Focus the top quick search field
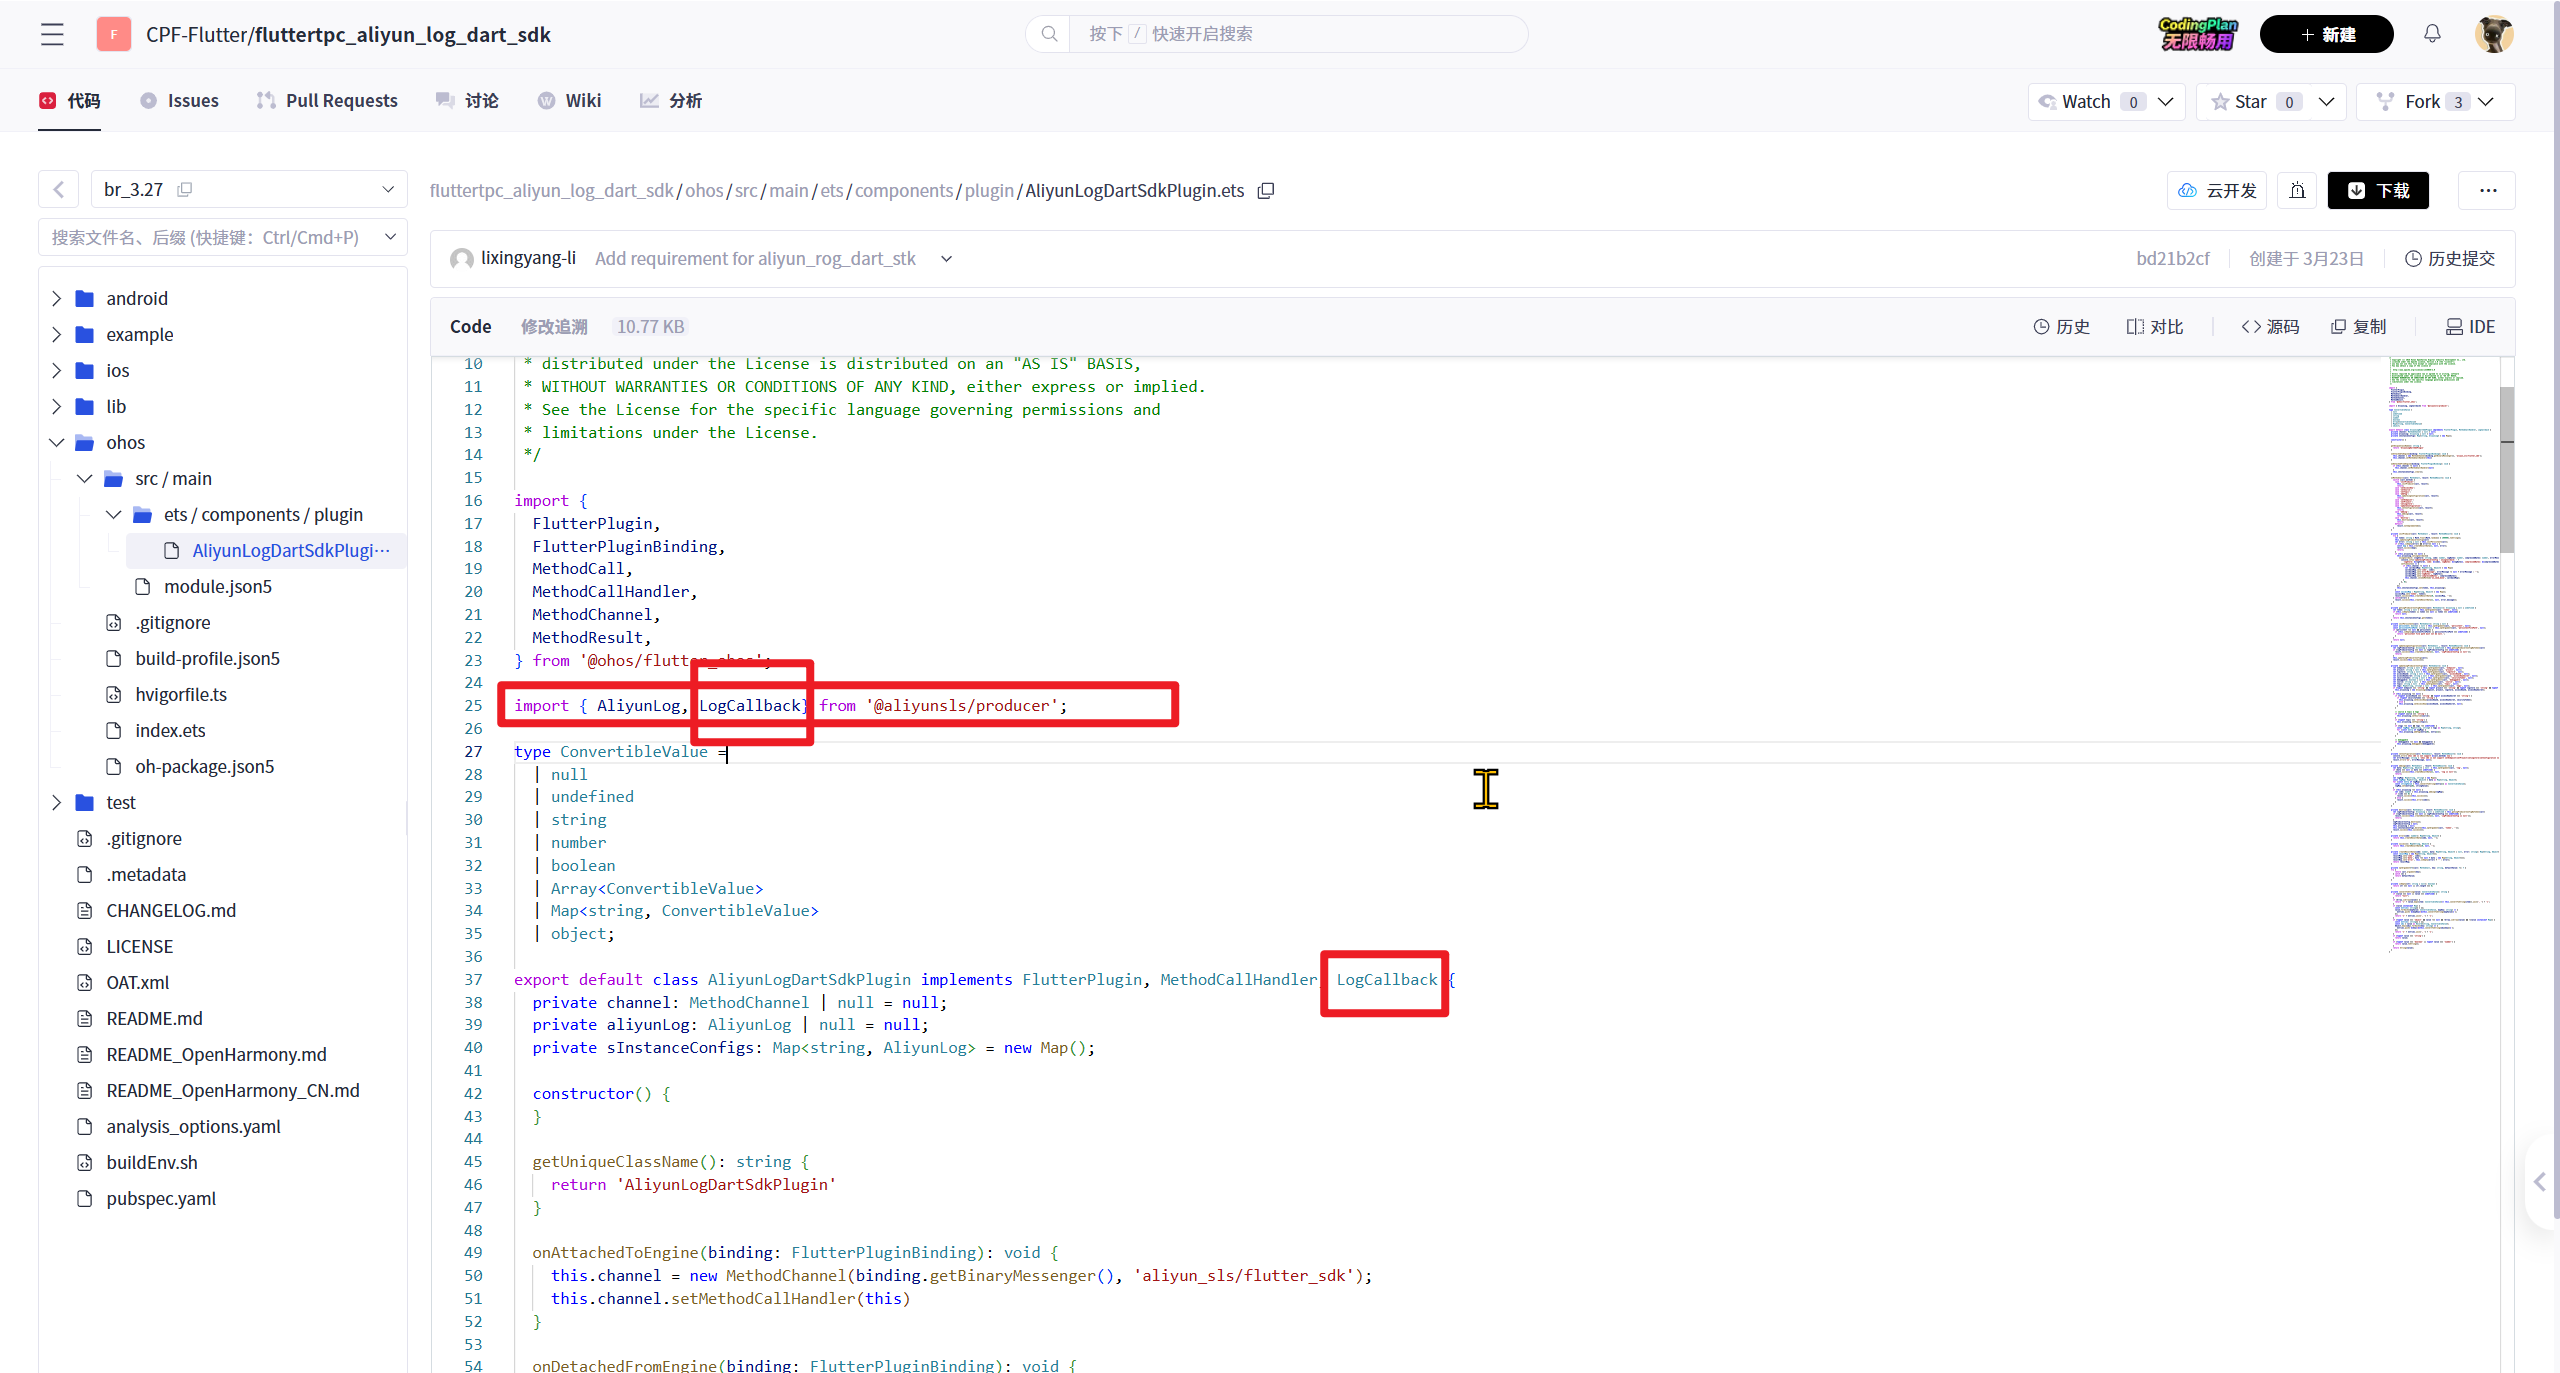Screen dimensions: 2560x1373 click(1298, 34)
